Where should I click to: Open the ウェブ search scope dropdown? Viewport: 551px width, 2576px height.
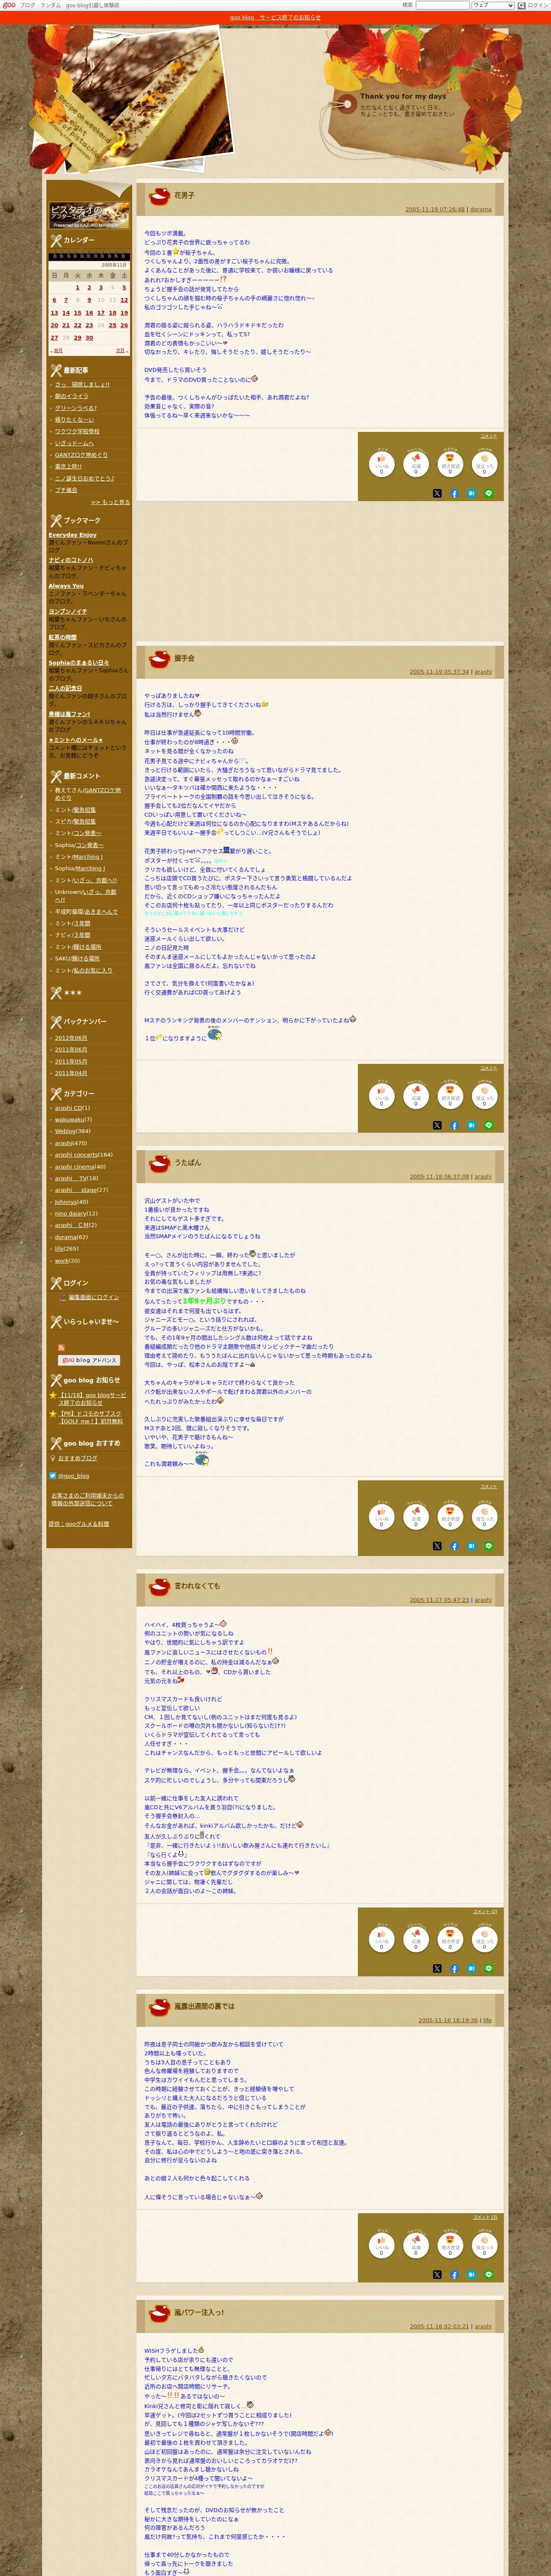[x=493, y=5]
